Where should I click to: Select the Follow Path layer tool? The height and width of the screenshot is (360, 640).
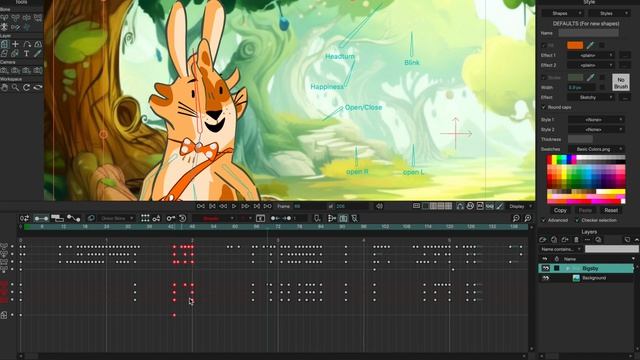pyautogui.click(x=27, y=44)
